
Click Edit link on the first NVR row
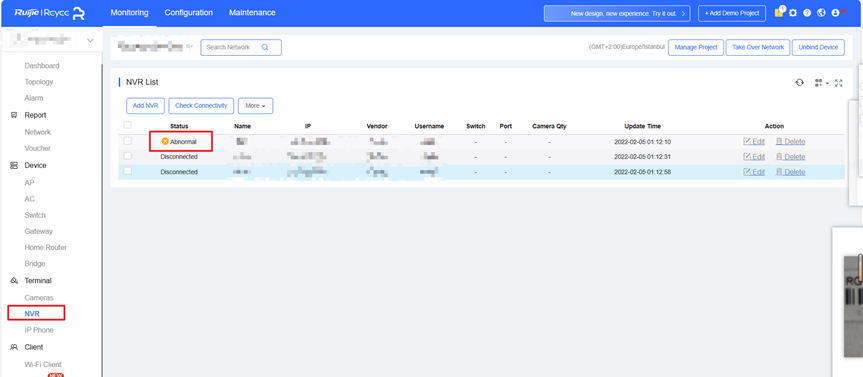754,141
